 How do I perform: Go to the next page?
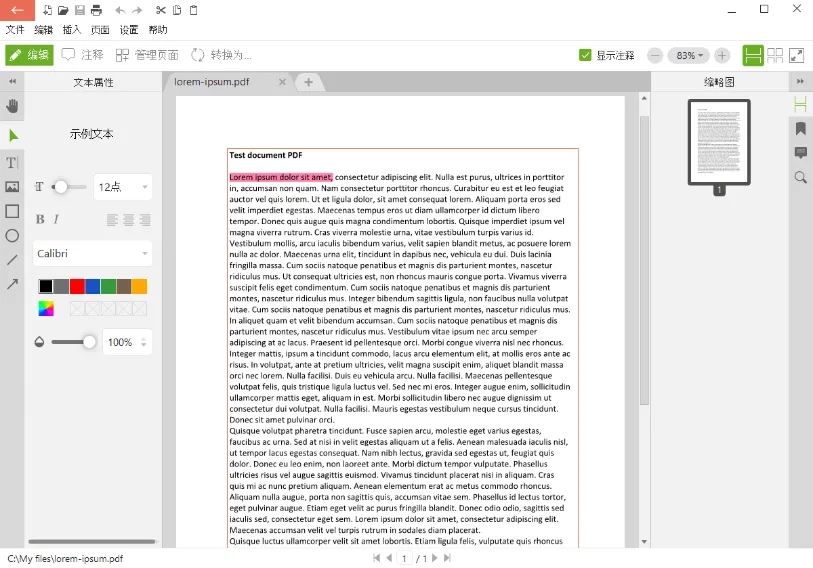click(x=434, y=558)
